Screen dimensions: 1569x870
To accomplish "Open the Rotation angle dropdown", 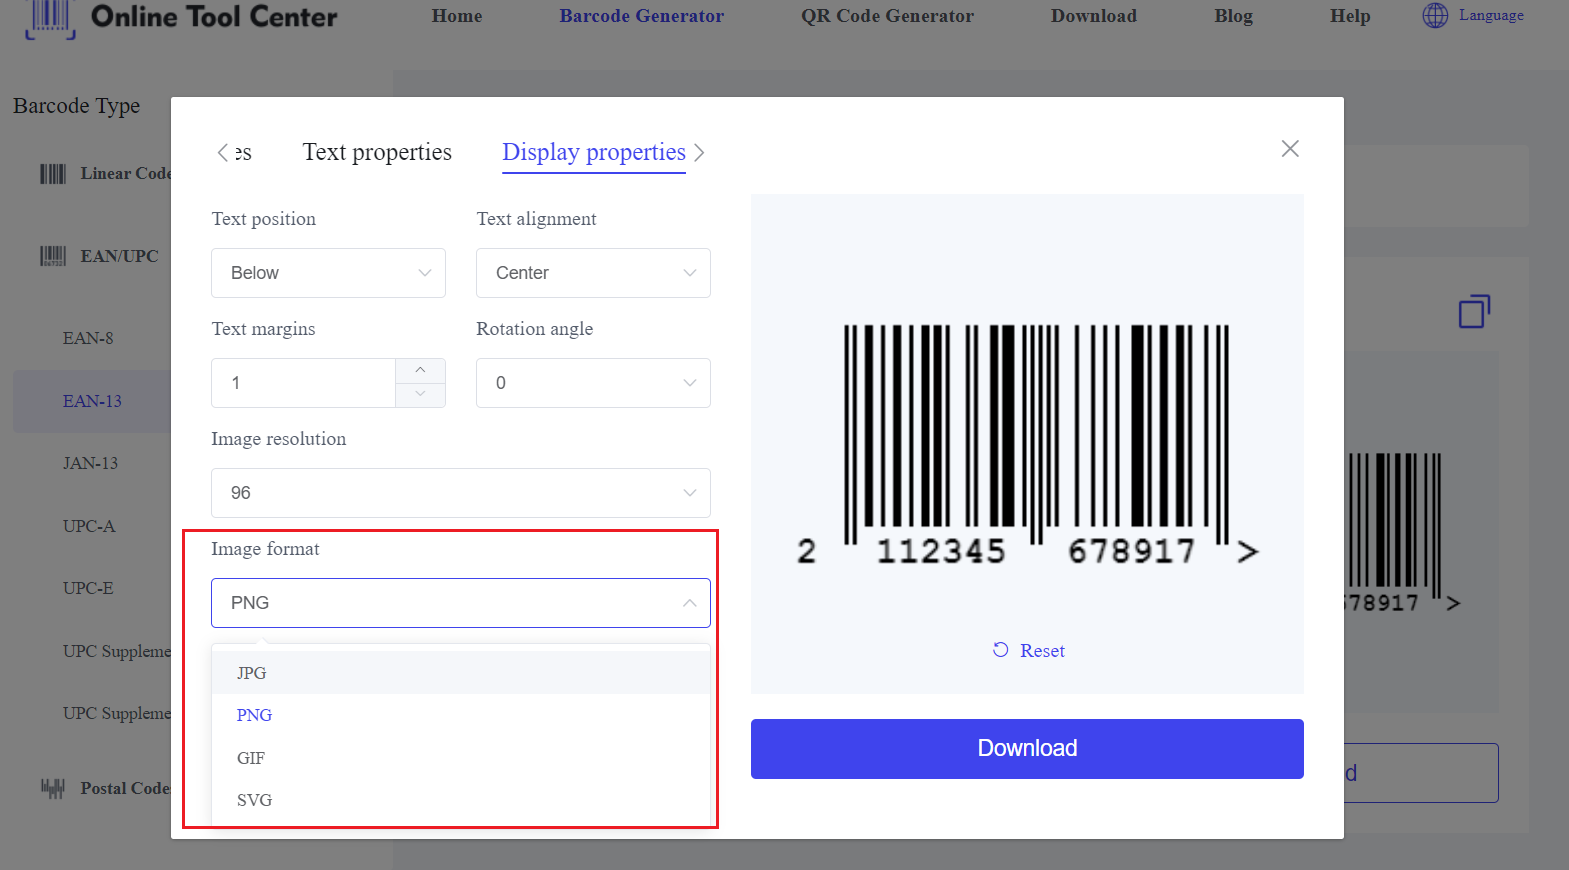I will click(593, 383).
